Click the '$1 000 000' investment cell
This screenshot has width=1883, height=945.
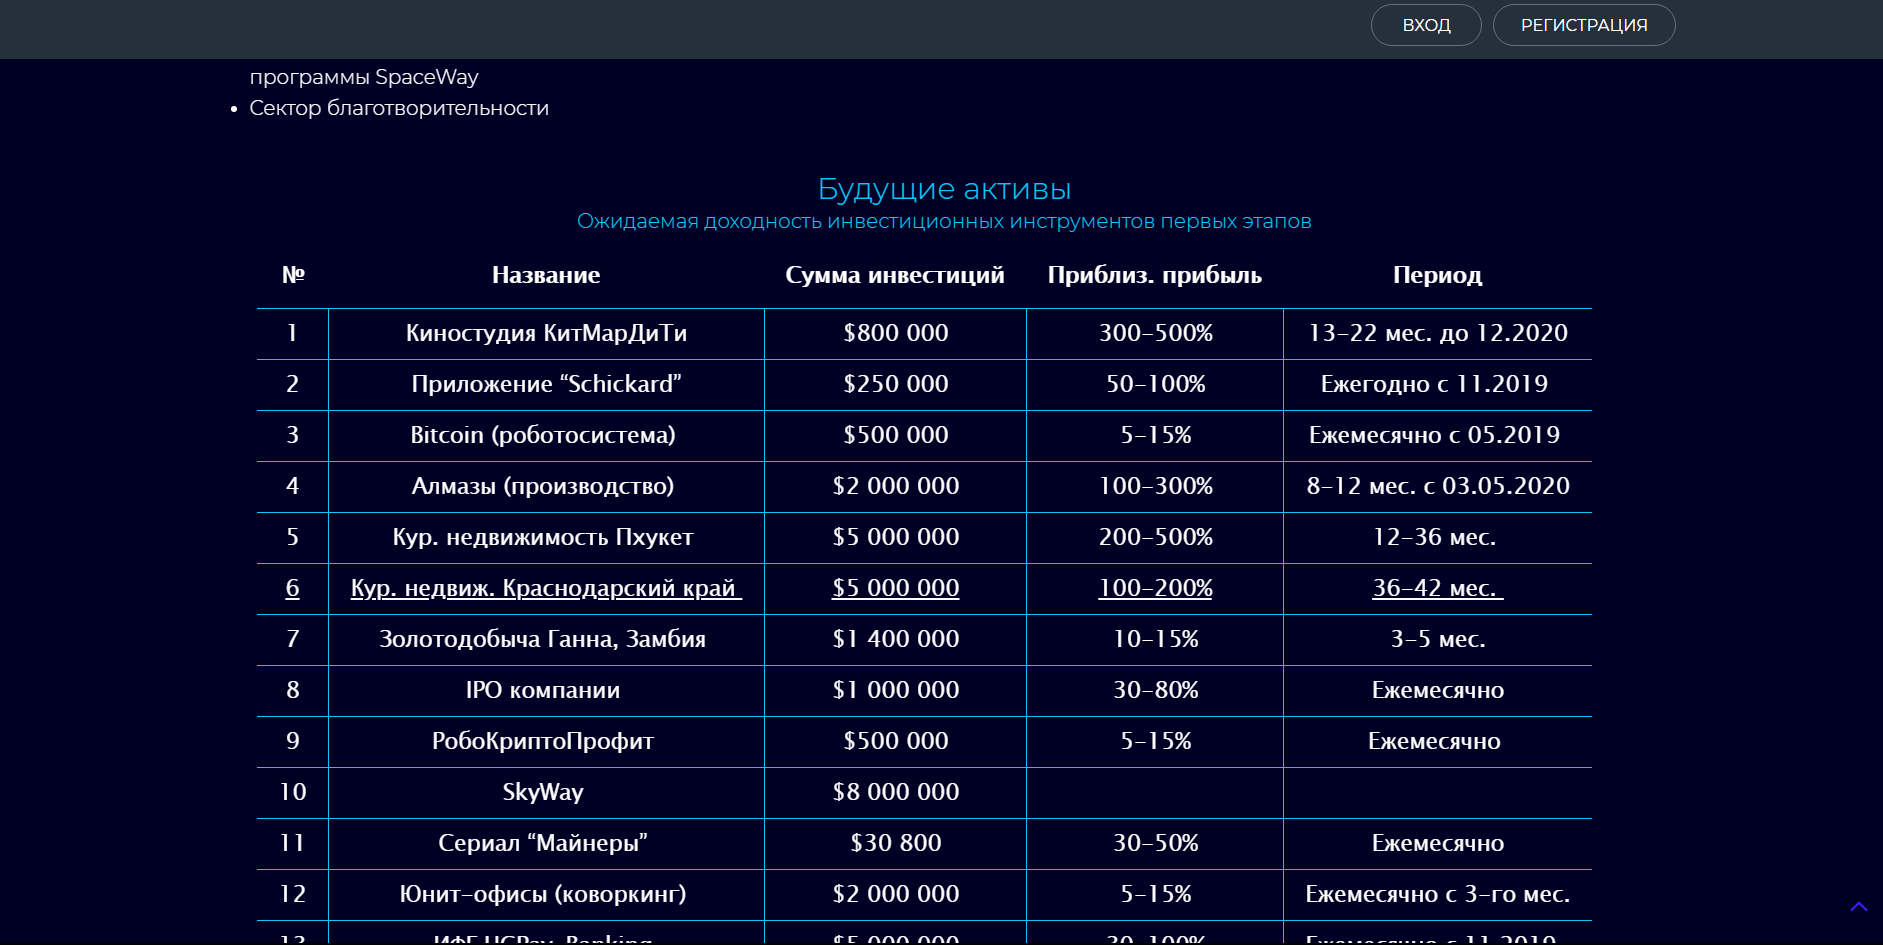coord(895,691)
